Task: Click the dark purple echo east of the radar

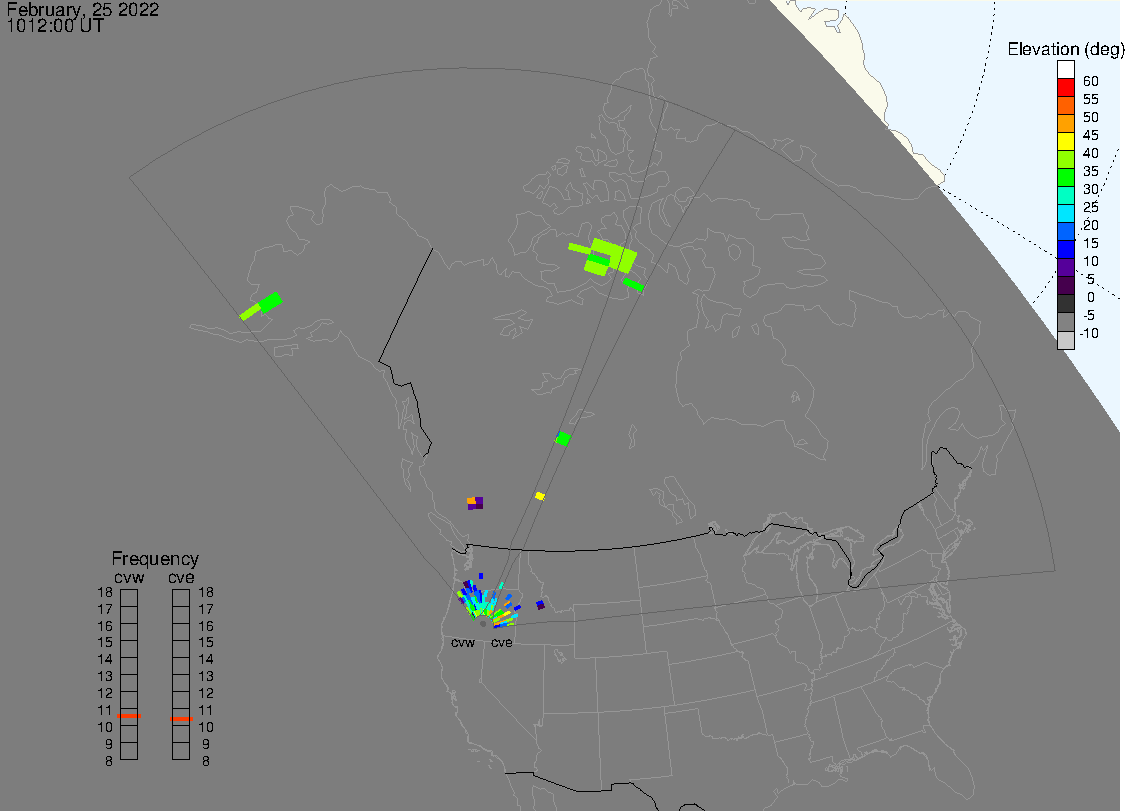Action: [x=540, y=605]
